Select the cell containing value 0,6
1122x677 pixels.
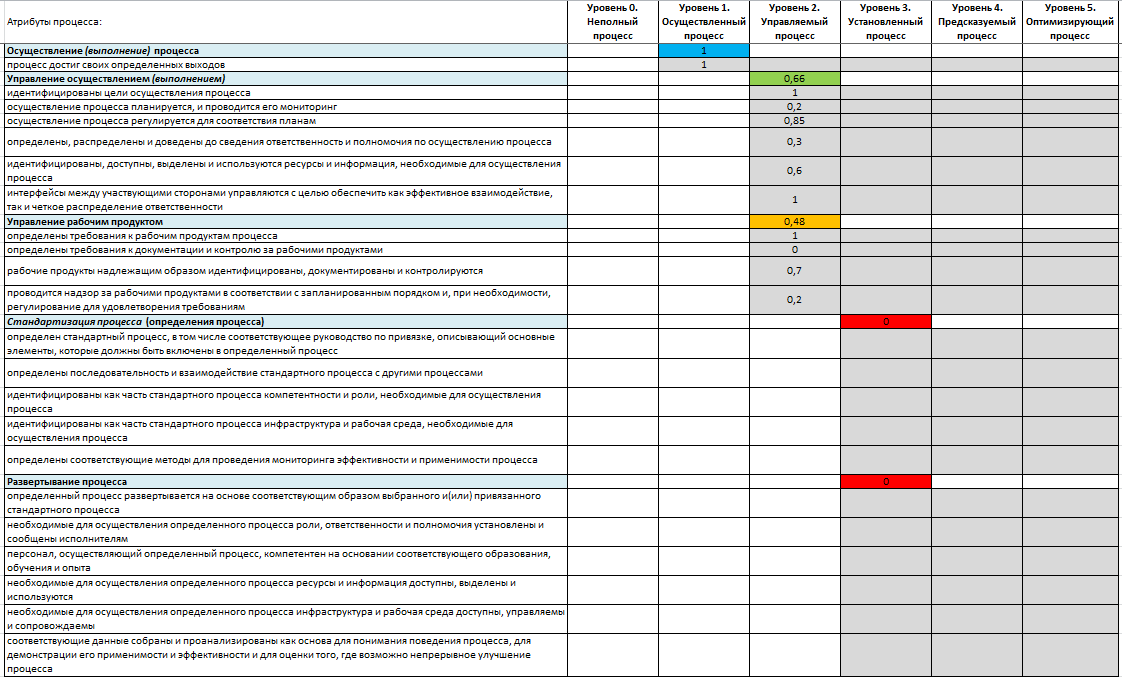click(794, 171)
